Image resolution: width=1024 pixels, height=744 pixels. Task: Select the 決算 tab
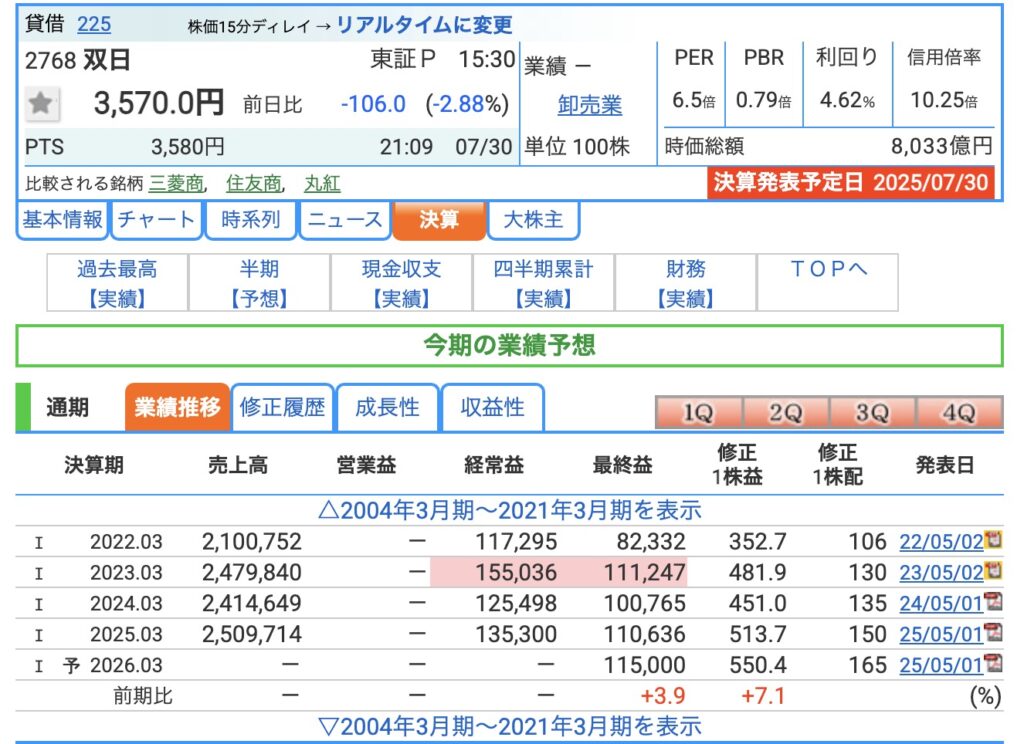click(439, 220)
